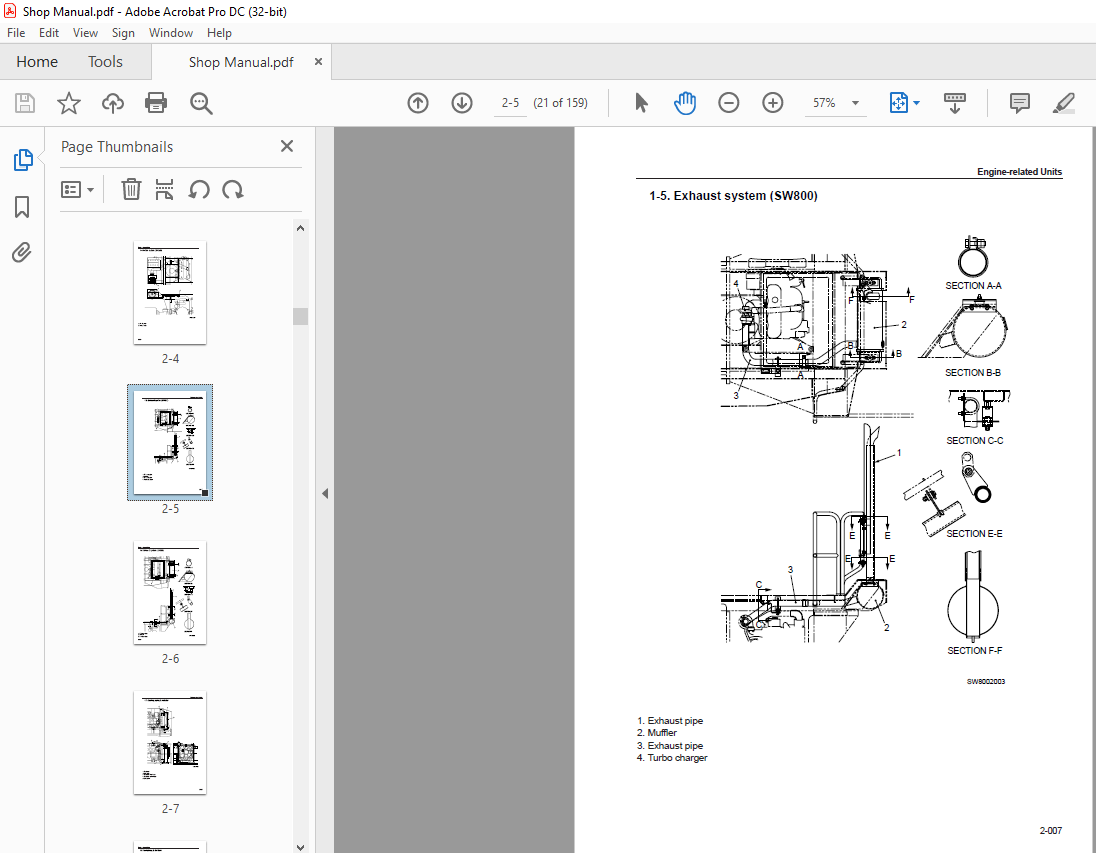
Task: Click the '4. Turbo charger' legend text
Action: click(672, 758)
